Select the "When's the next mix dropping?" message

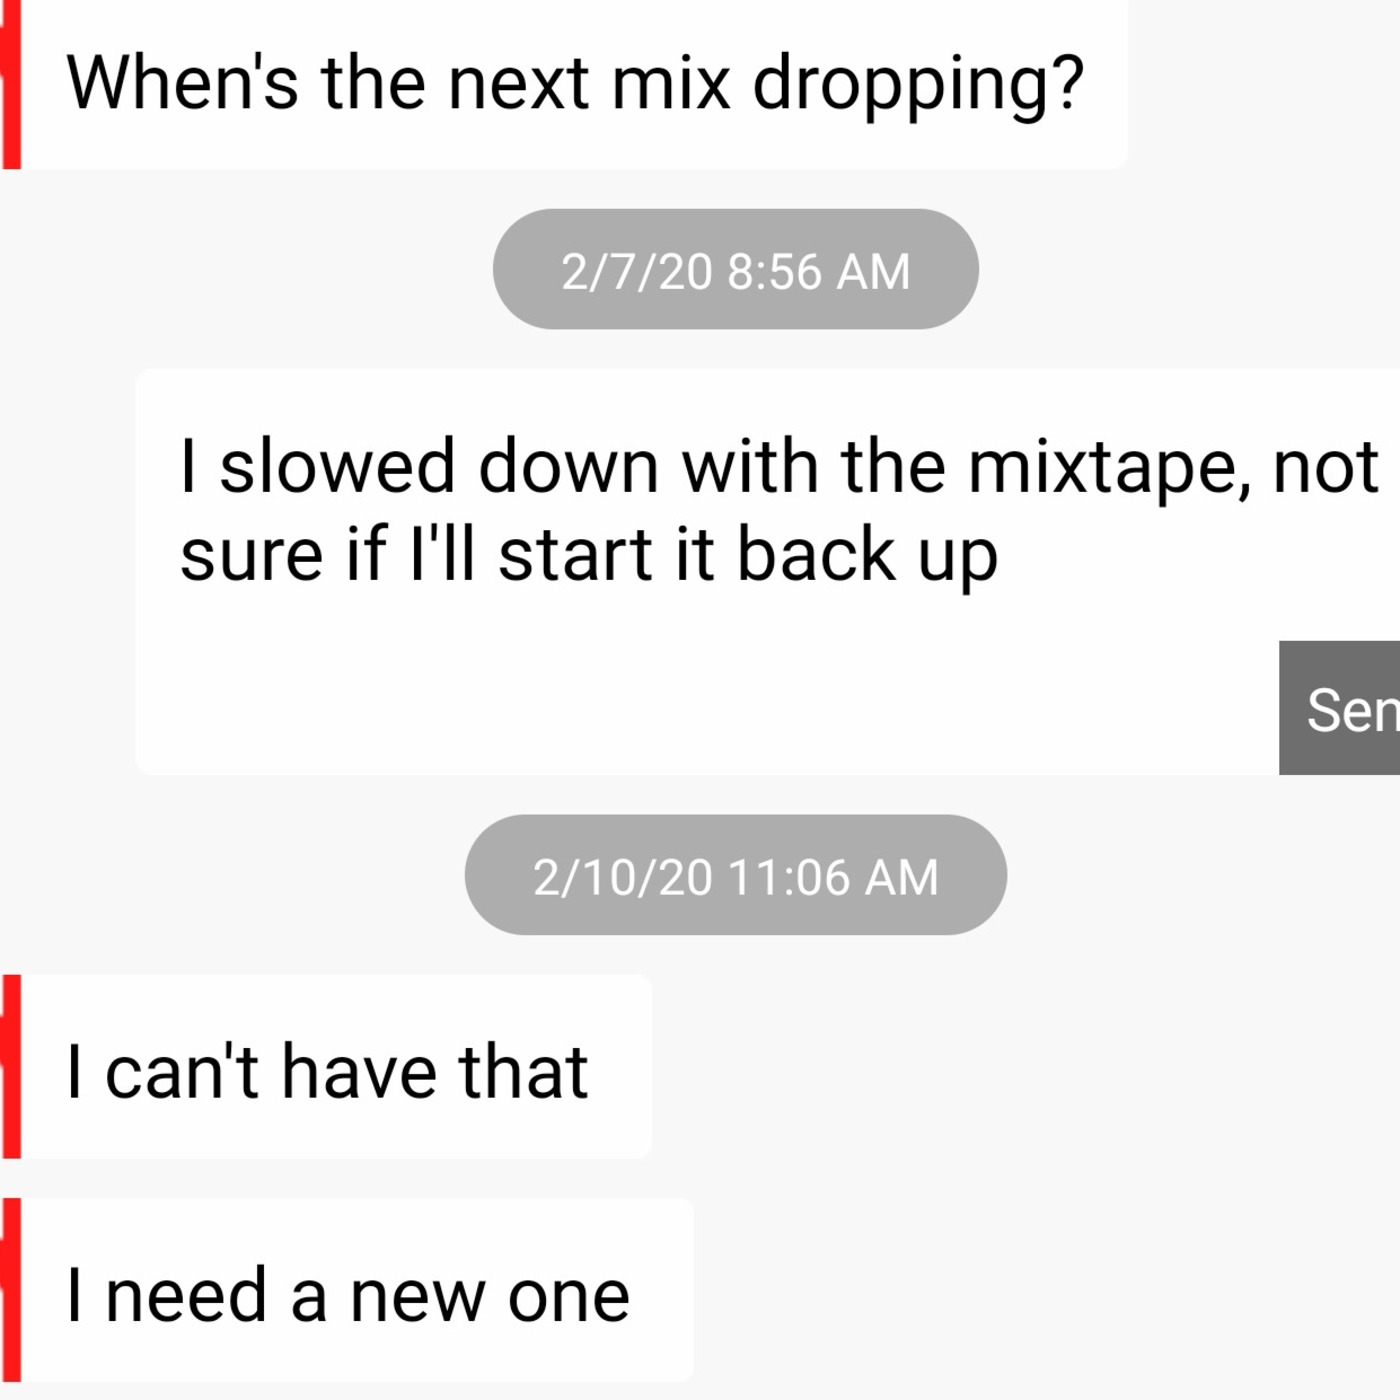[564, 84]
